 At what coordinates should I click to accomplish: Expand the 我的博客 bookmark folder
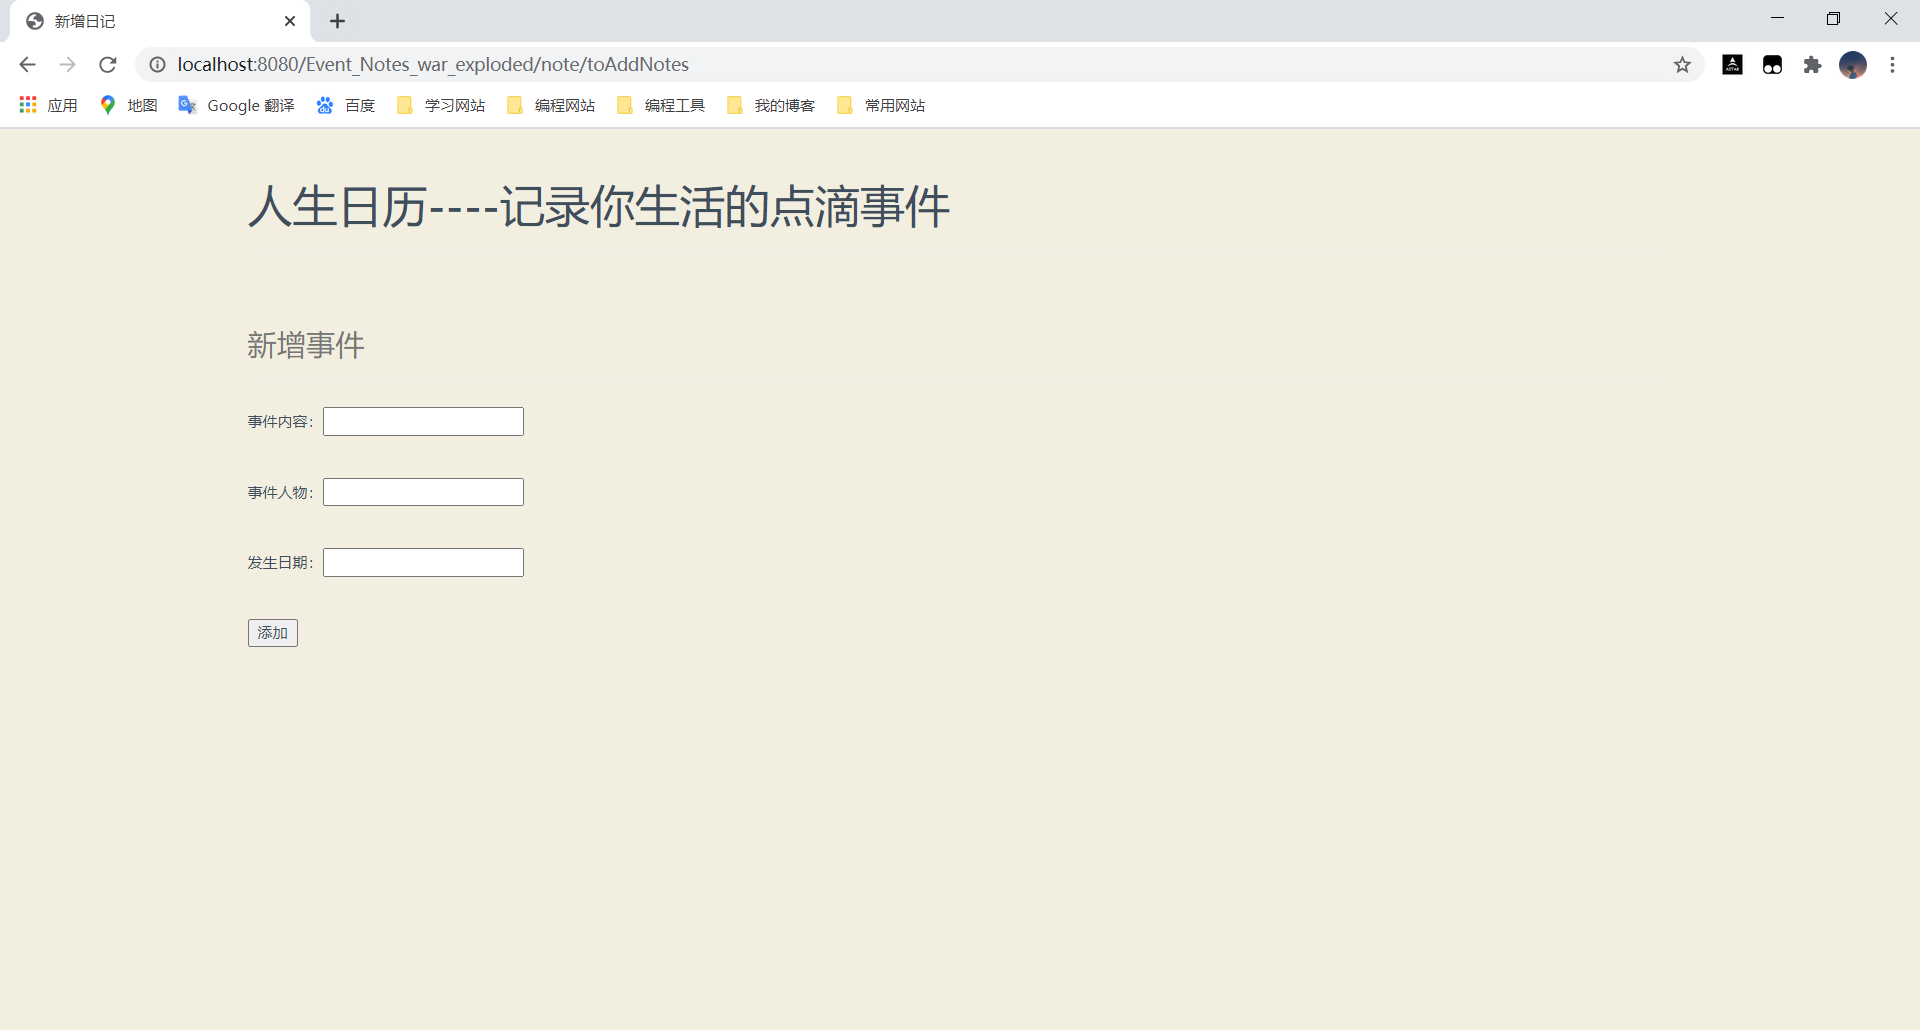[771, 105]
